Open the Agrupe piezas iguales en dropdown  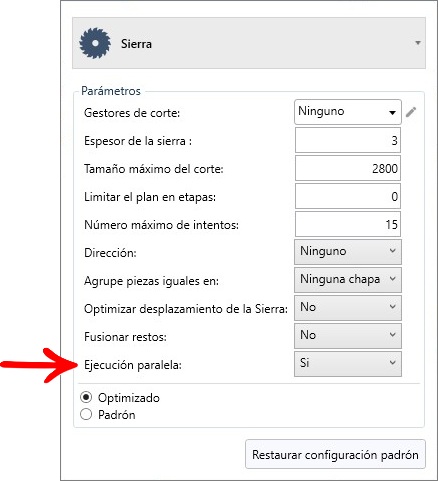[x=348, y=280]
